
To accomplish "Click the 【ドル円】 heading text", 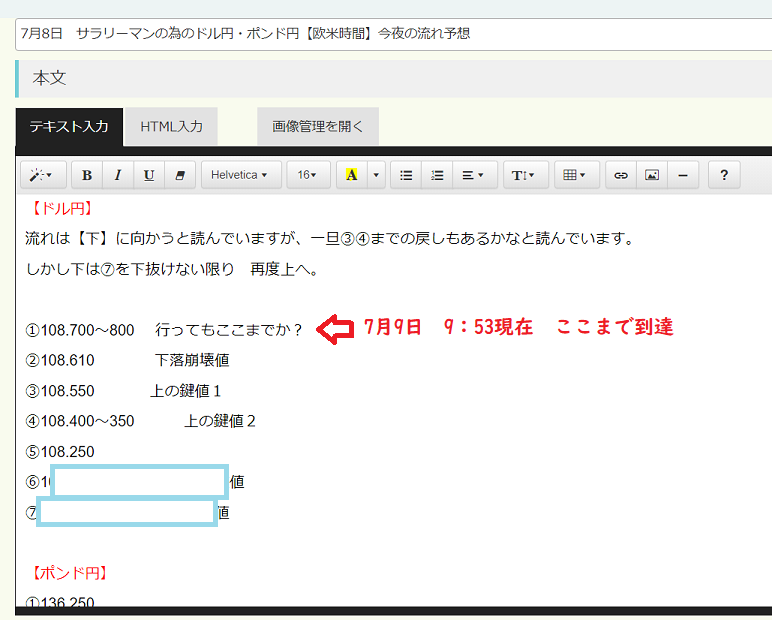I will (x=61, y=208).
